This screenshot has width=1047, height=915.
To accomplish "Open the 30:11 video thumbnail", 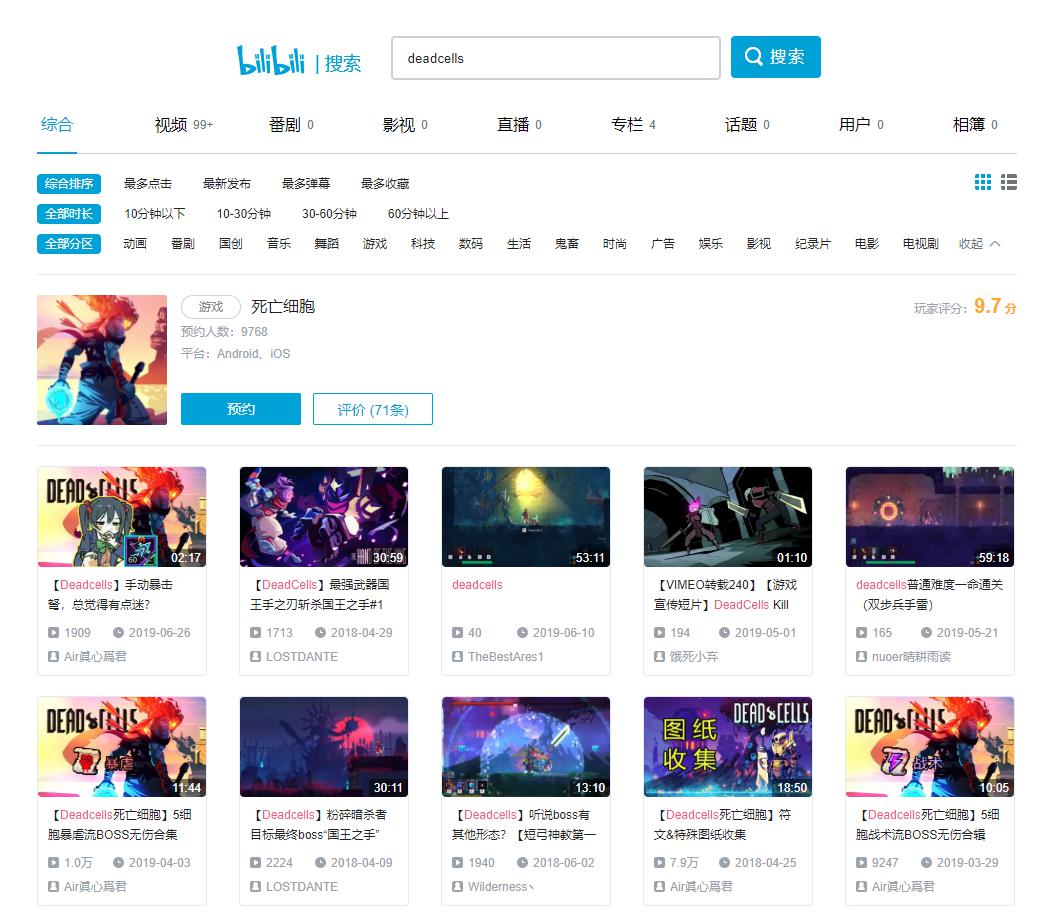I will coord(324,747).
